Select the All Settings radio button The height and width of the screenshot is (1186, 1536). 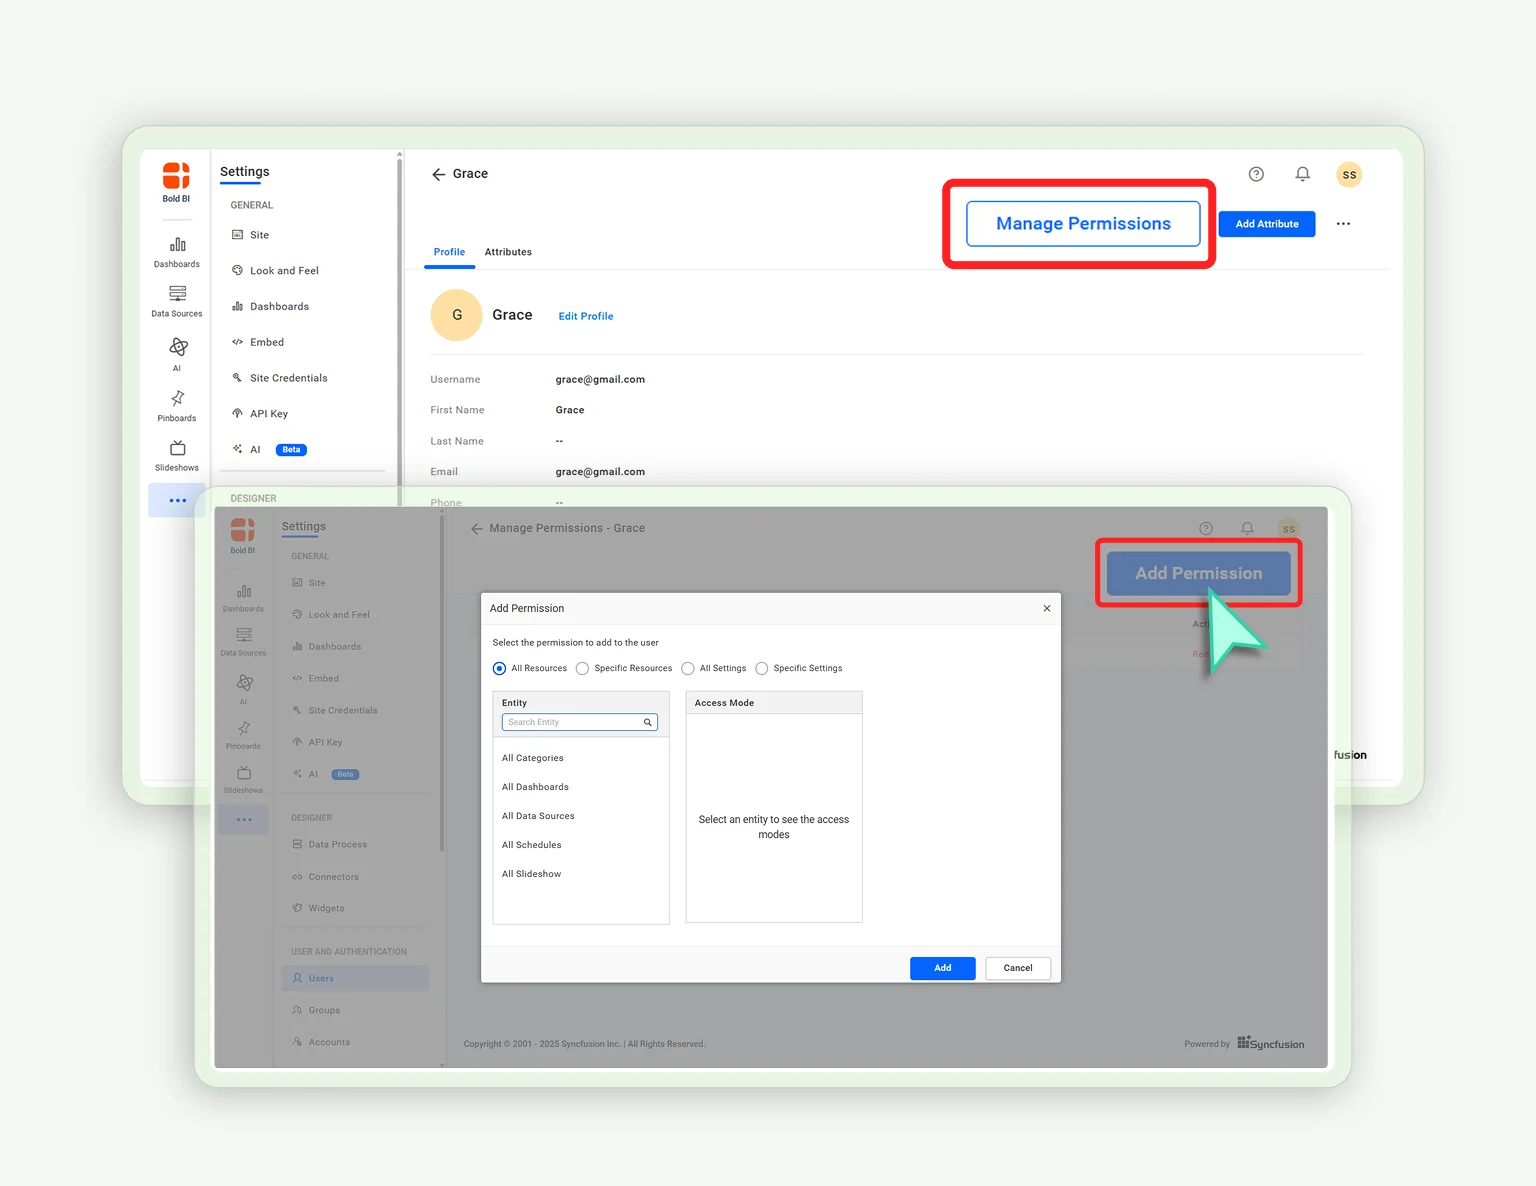coord(688,668)
